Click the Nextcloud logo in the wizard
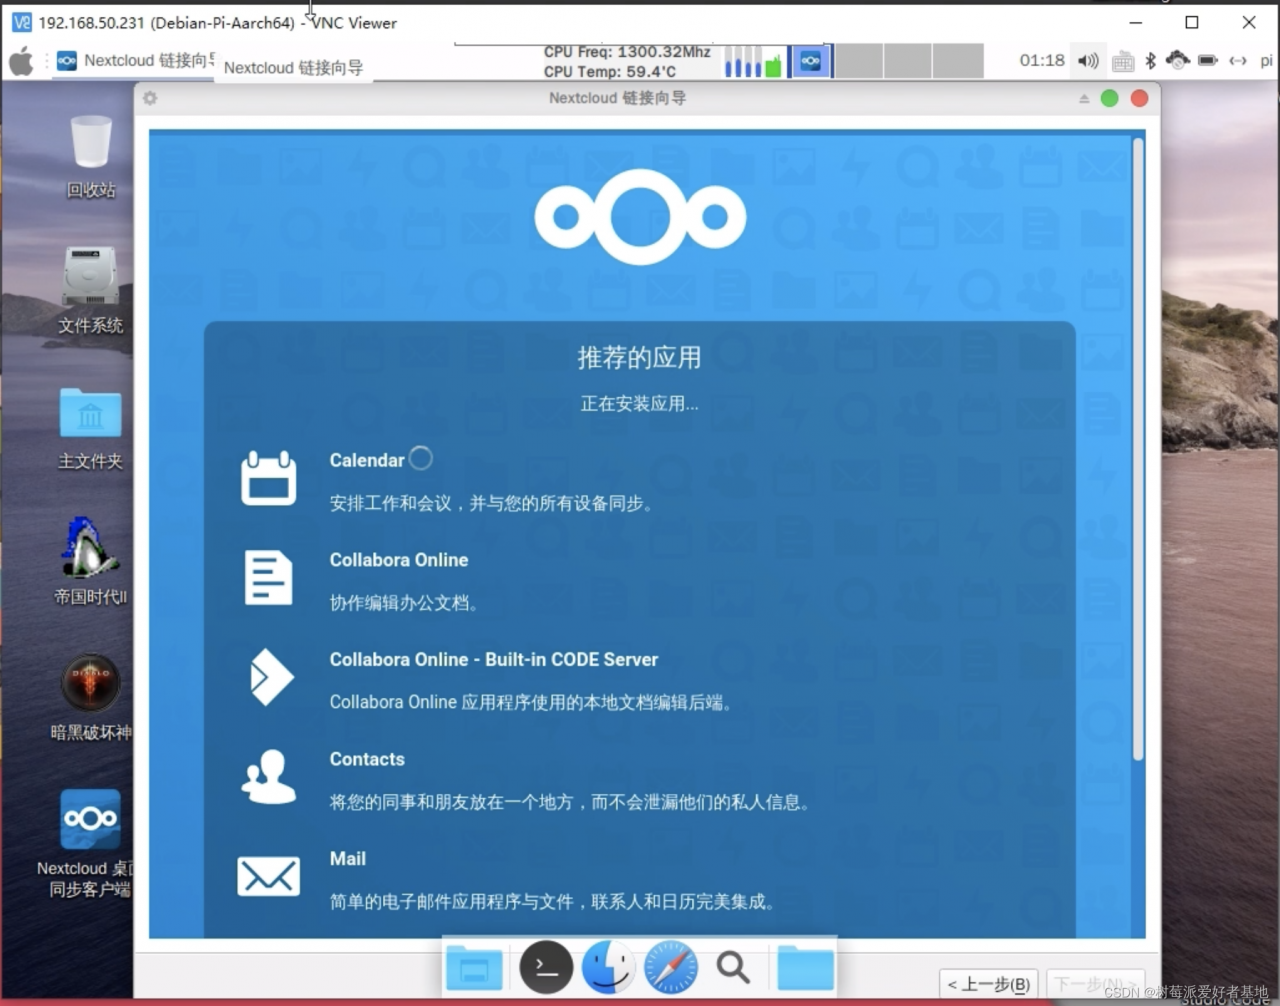This screenshot has width=1280, height=1006. tap(640, 217)
